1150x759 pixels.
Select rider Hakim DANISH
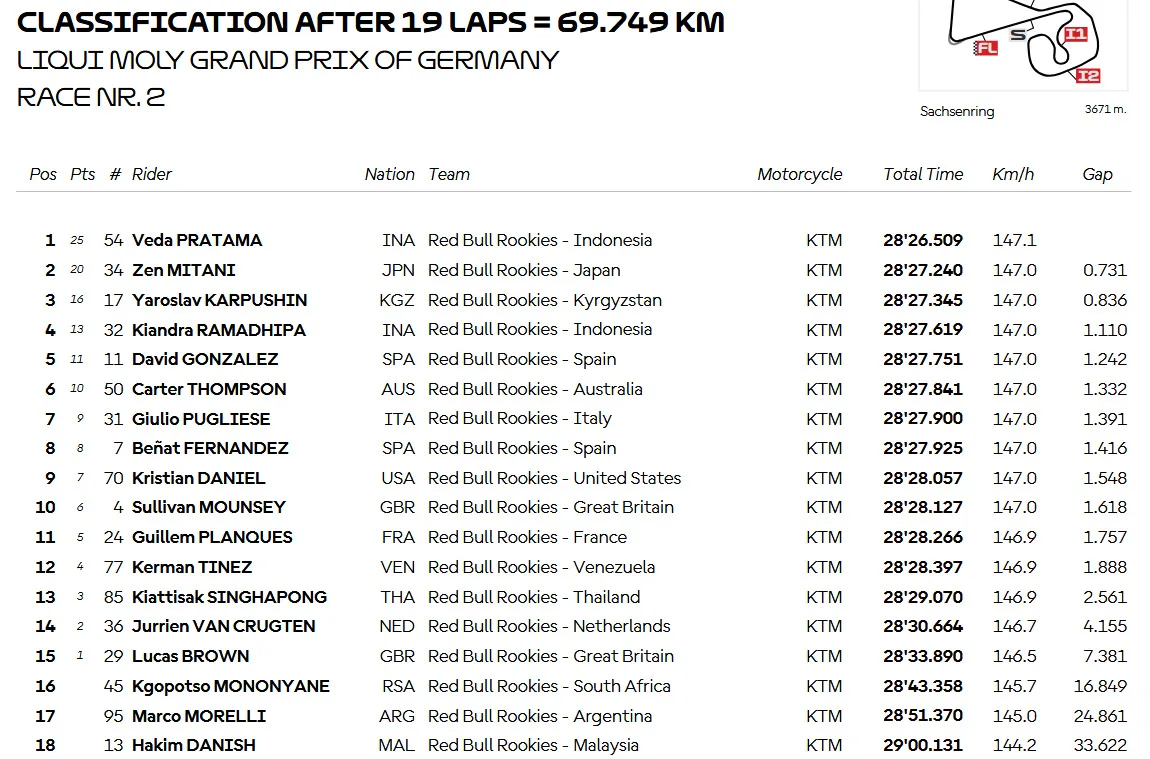pos(194,746)
